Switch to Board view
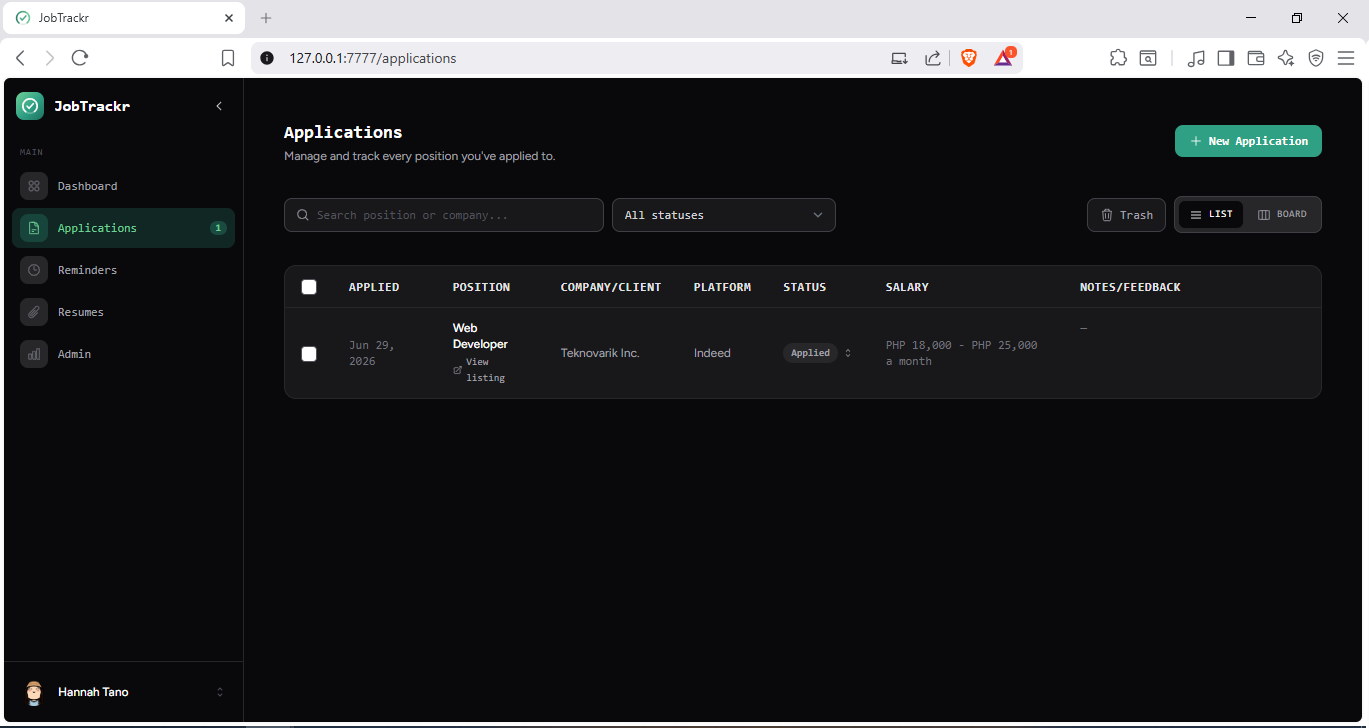The width and height of the screenshot is (1369, 728). (x=1282, y=214)
